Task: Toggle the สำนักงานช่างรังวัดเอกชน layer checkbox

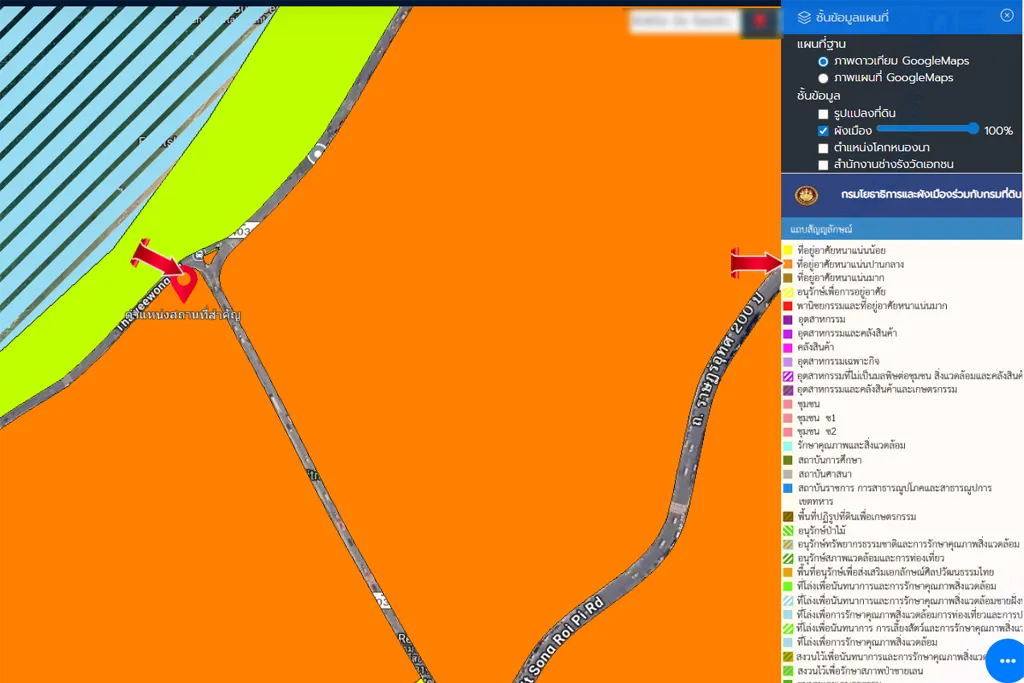Action: pyautogui.click(x=823, y=165)
